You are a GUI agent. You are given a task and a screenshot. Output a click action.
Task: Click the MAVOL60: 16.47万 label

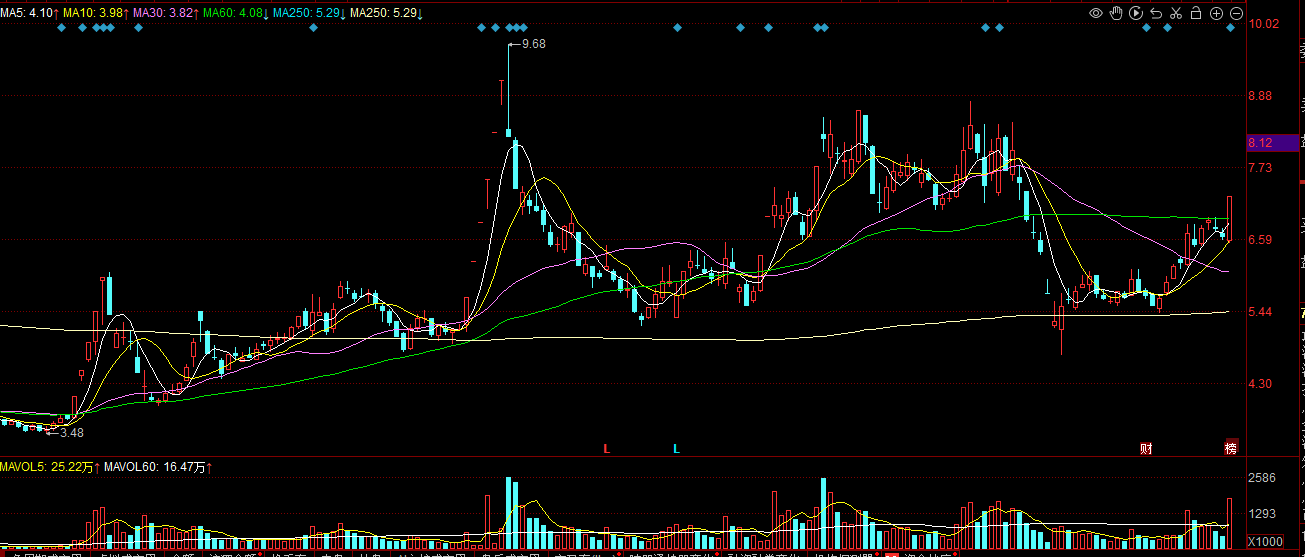(x=160, y=467)
